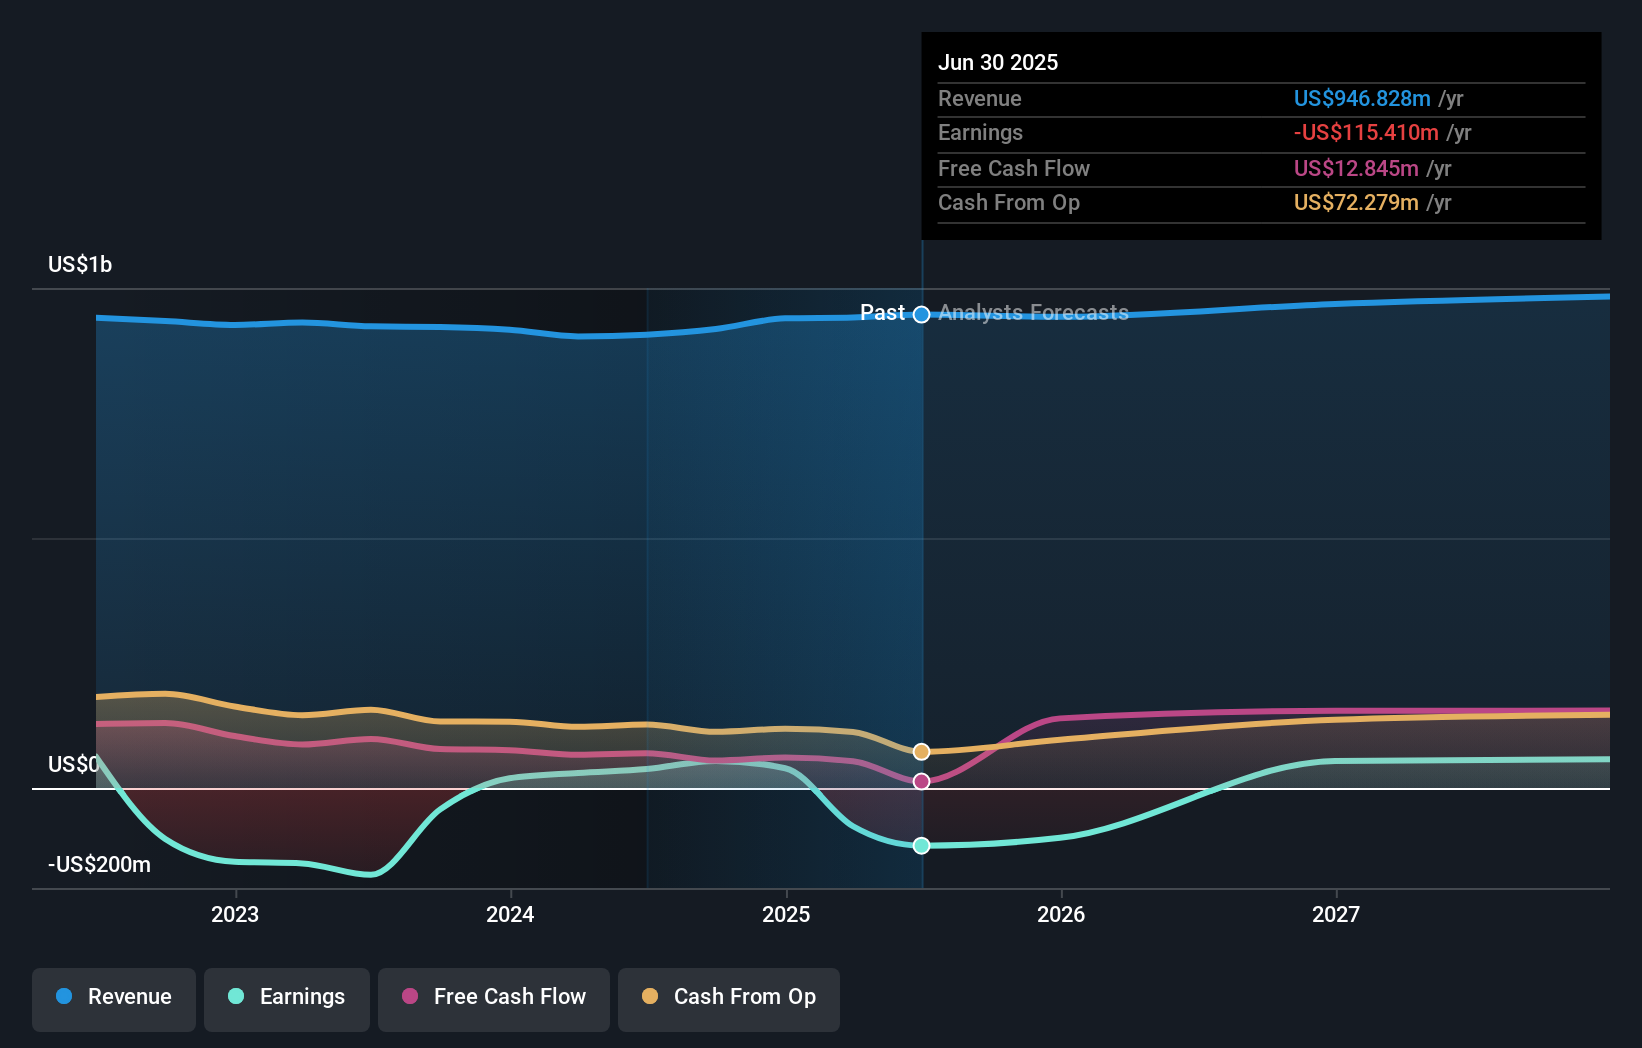Switch to the Analysts Forecasts section
The height and width of the screenshot is (1048, 1642).
tap(1033, 313)
